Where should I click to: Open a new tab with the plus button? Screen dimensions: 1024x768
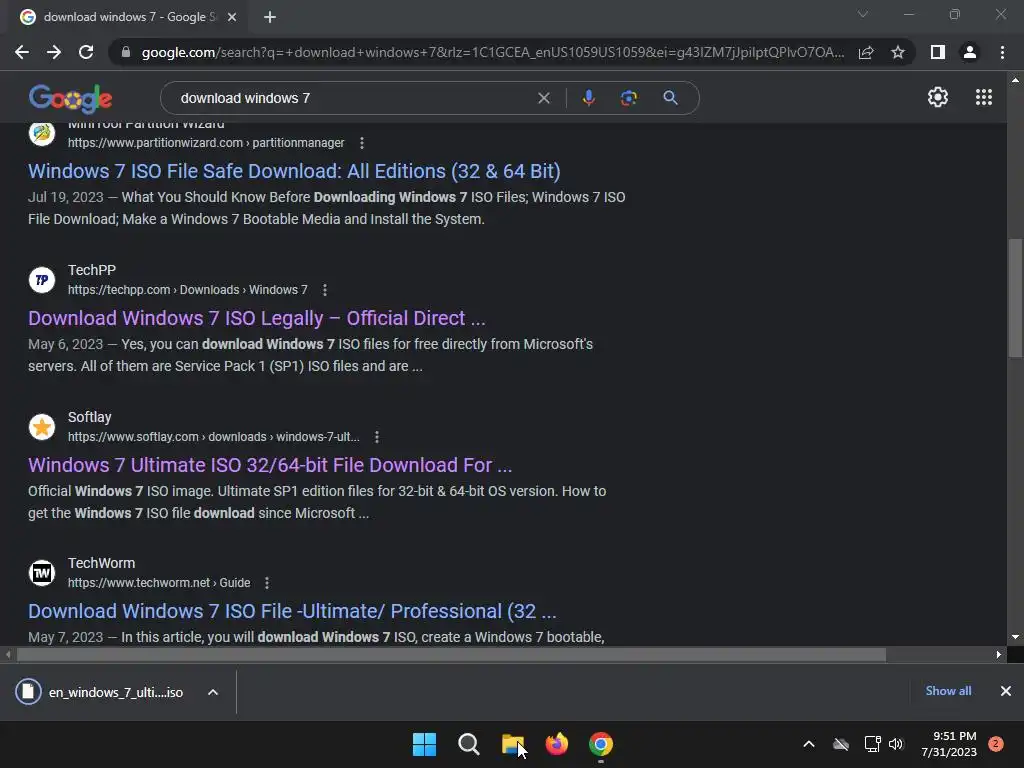pos(270,18)
